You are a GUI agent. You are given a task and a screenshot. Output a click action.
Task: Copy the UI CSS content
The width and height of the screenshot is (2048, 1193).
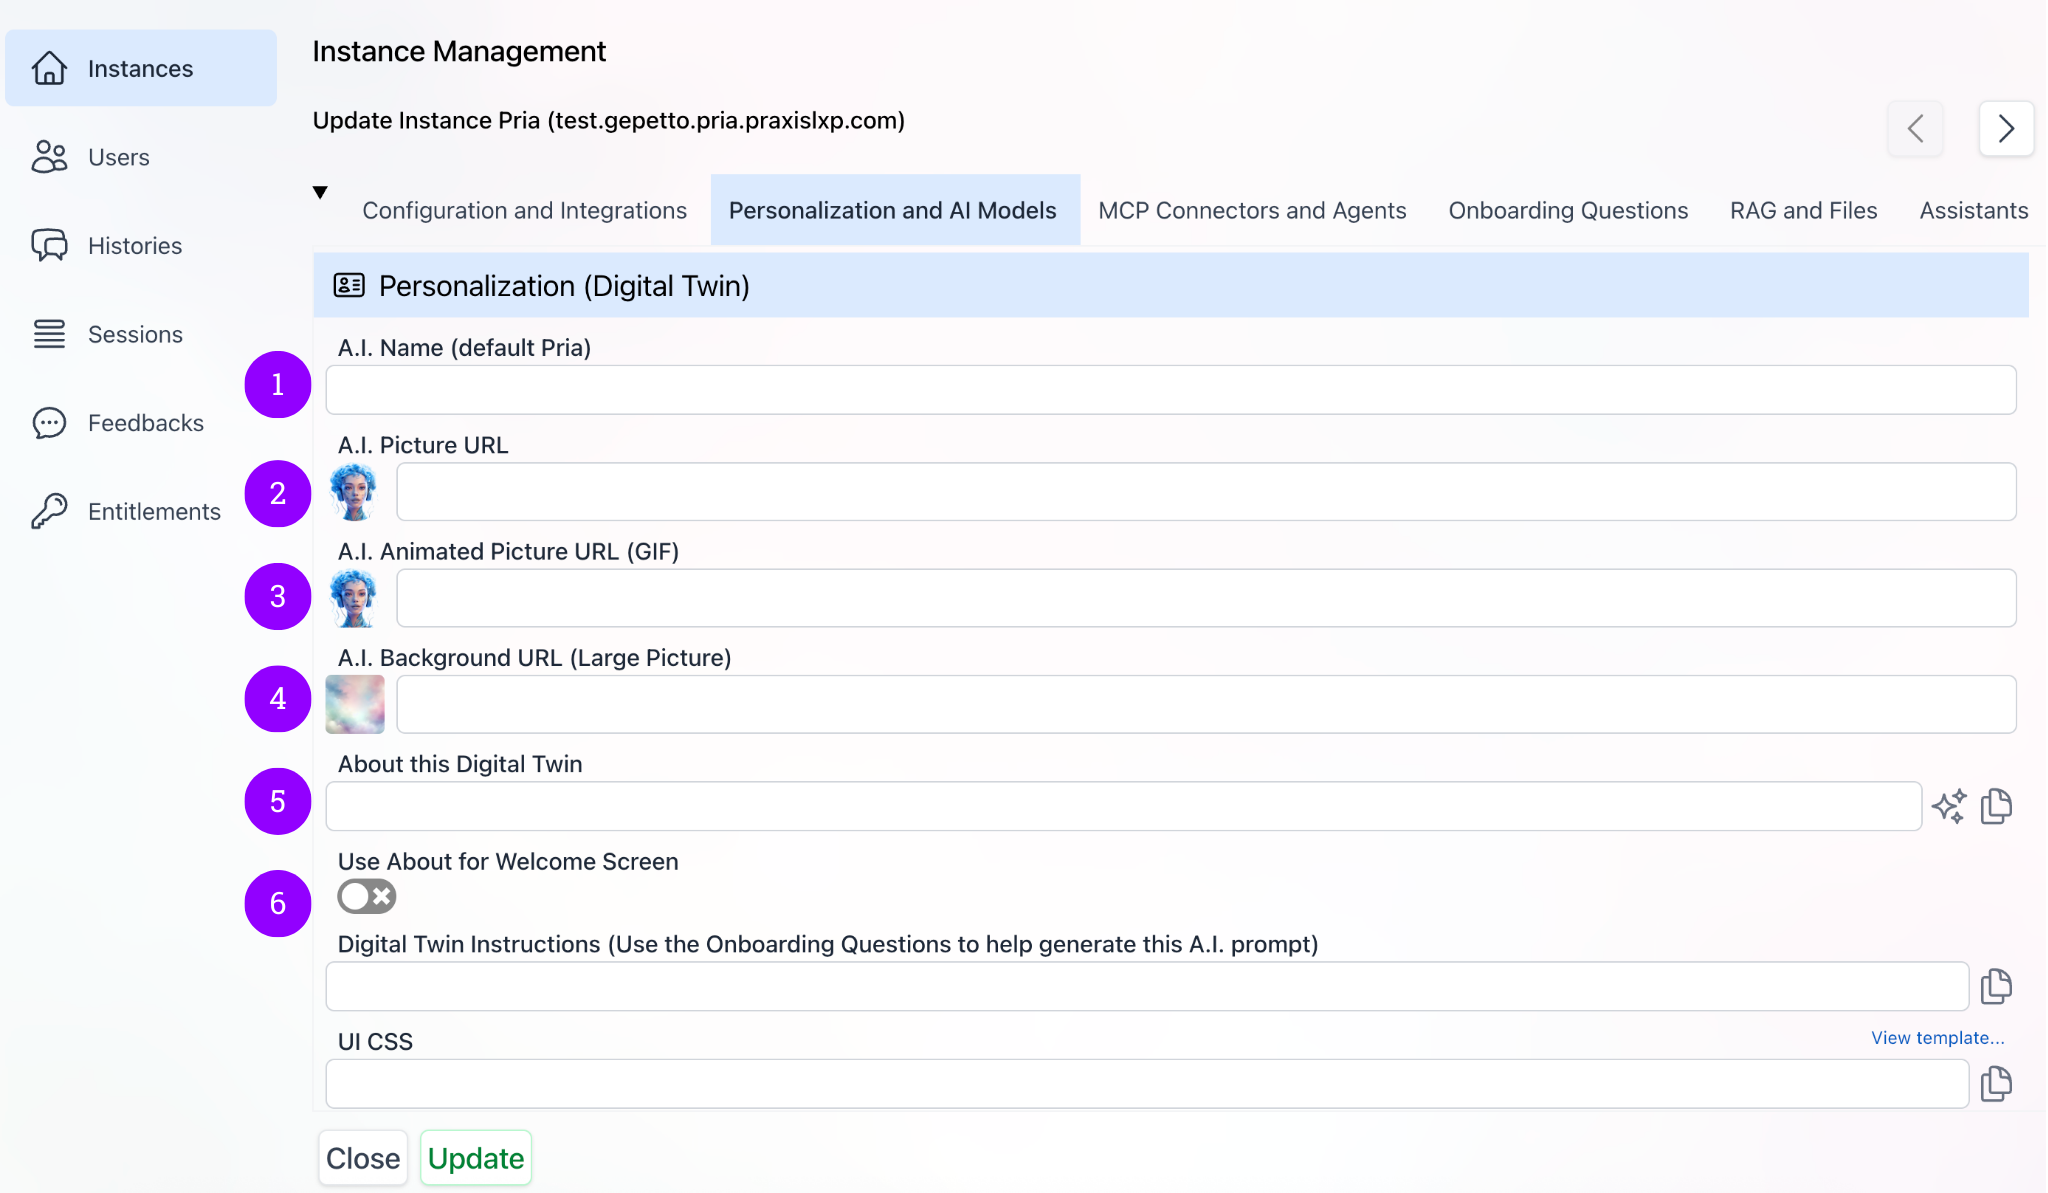(1996, 1083)
